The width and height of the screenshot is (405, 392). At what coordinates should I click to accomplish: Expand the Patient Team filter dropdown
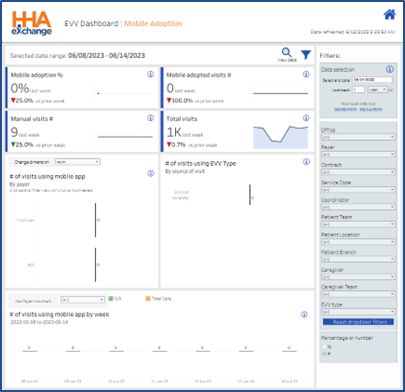[x=358, y=224]
